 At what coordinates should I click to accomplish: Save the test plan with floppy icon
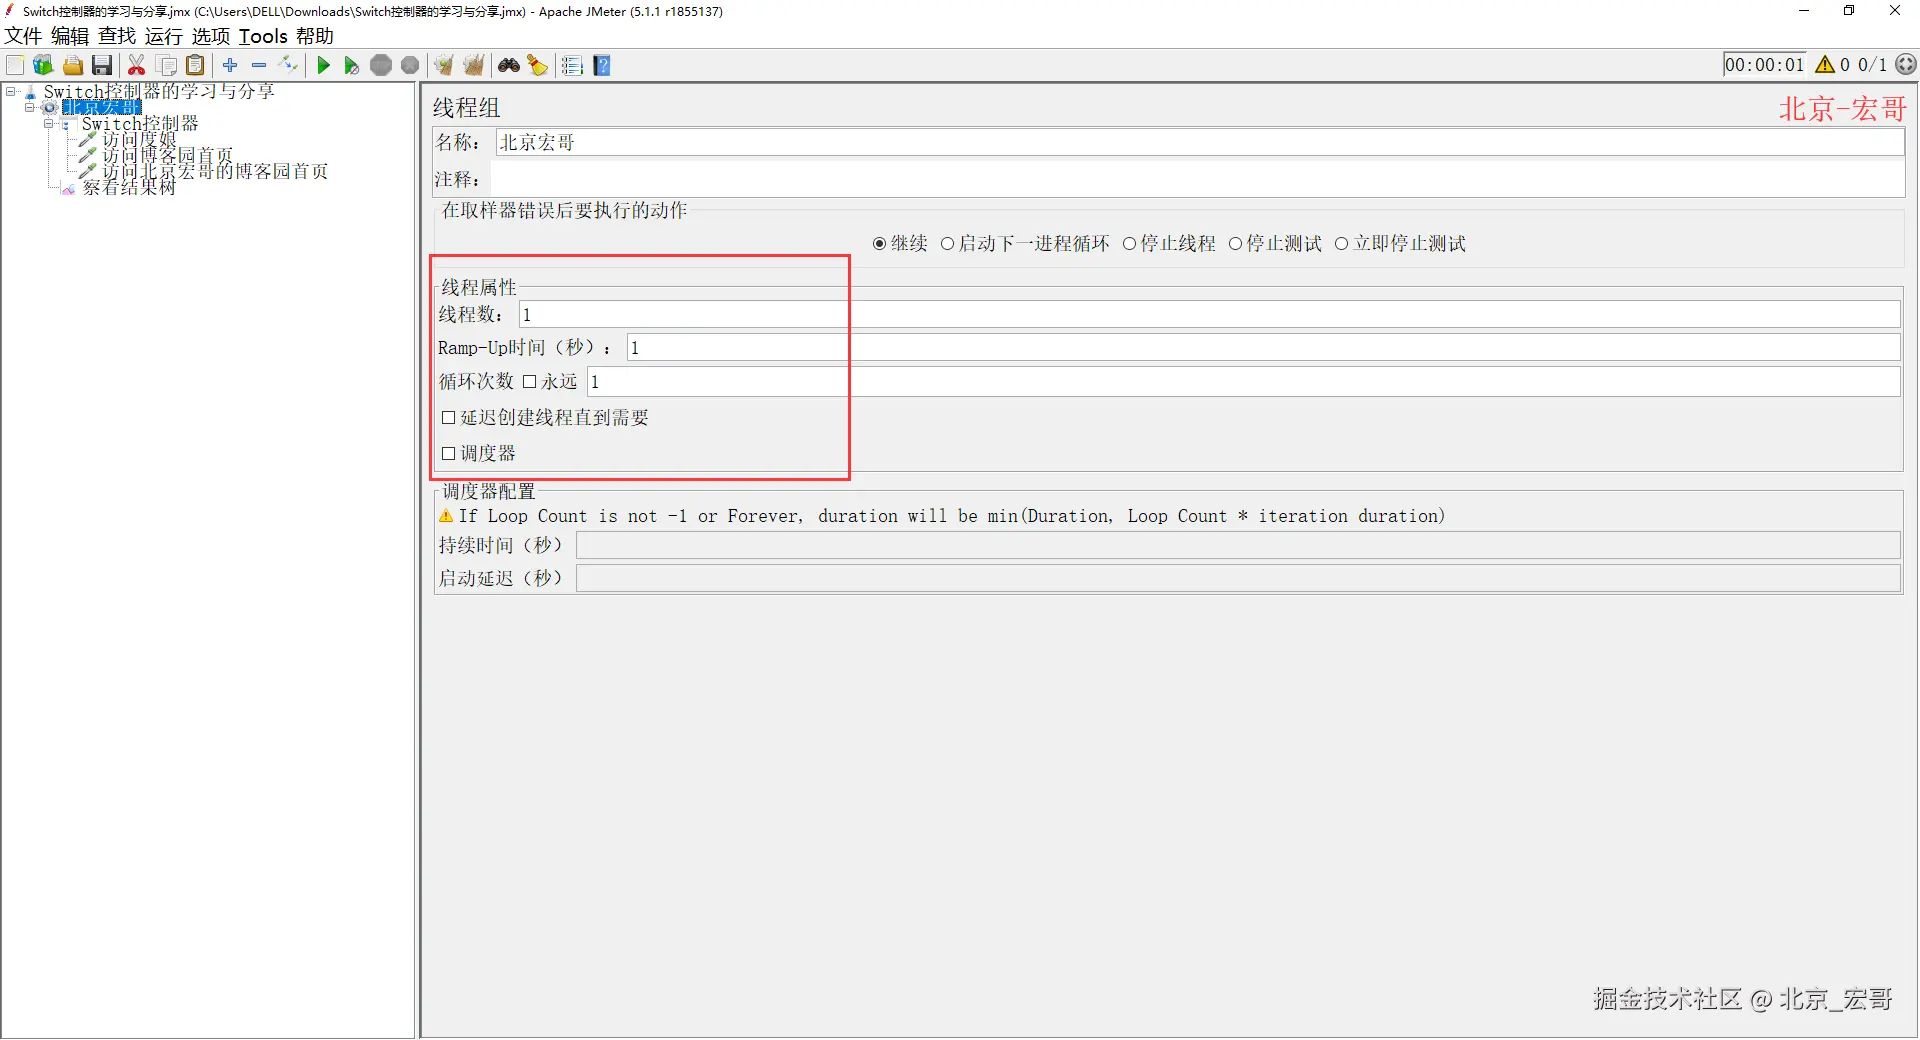pyautogui.click(x=102, y=65)
